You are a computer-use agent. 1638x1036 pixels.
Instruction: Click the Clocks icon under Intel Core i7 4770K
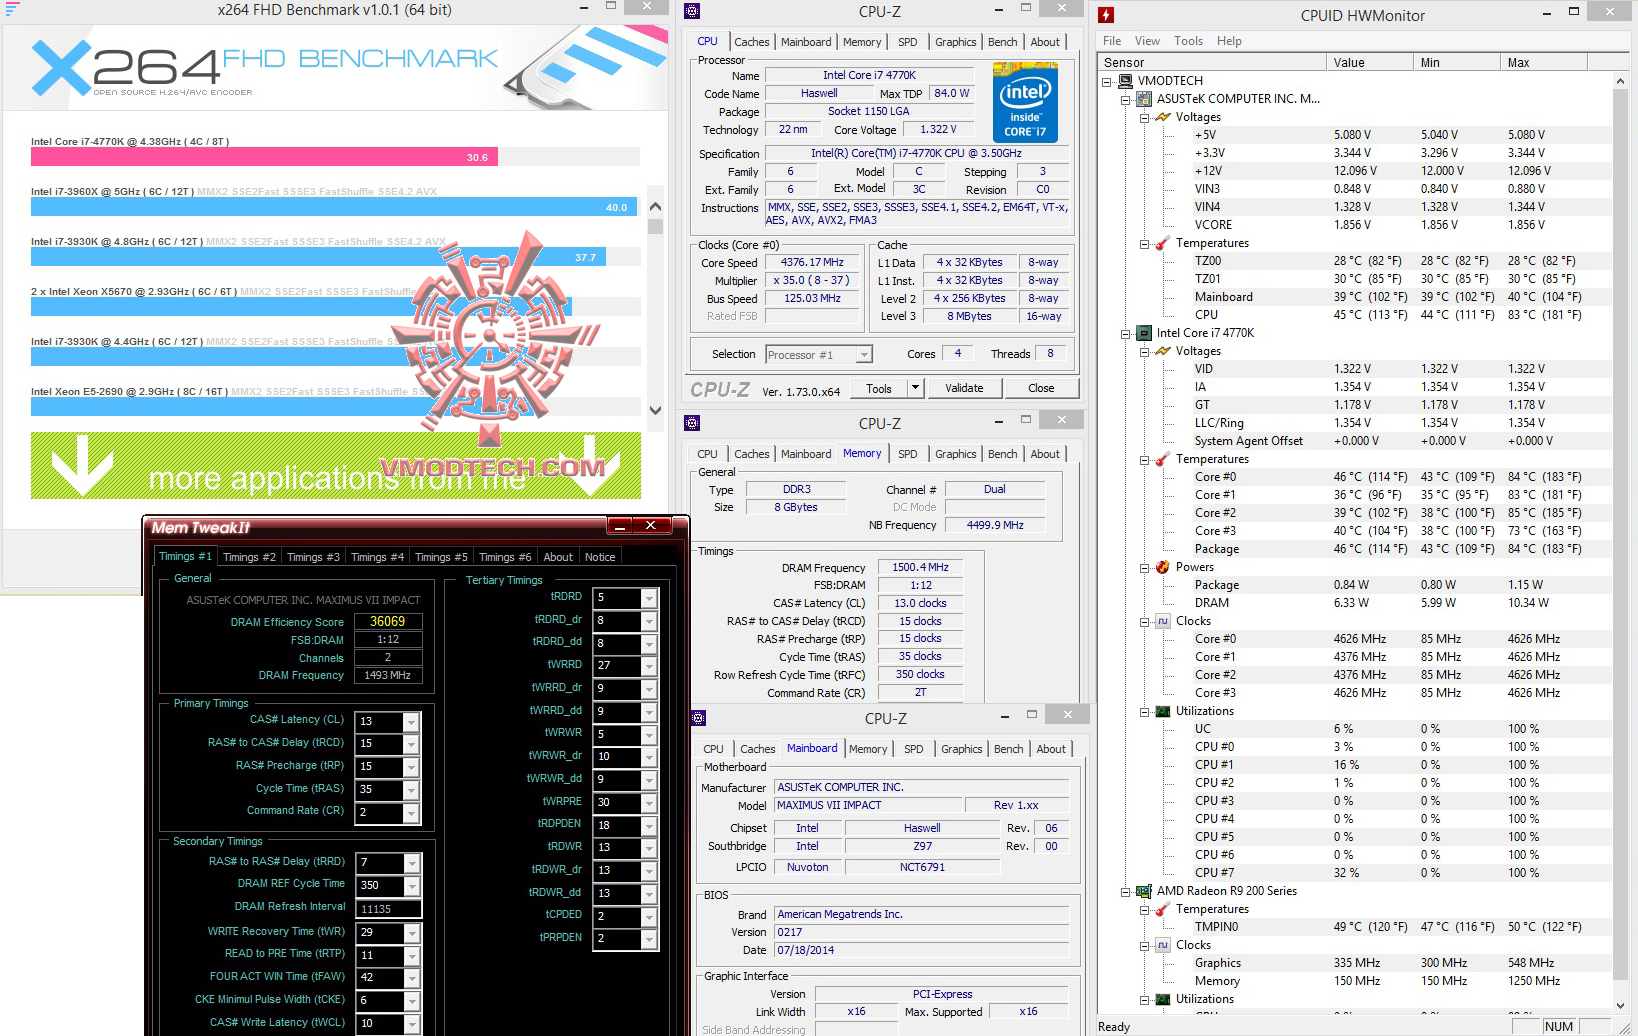tap(1163, 621)
